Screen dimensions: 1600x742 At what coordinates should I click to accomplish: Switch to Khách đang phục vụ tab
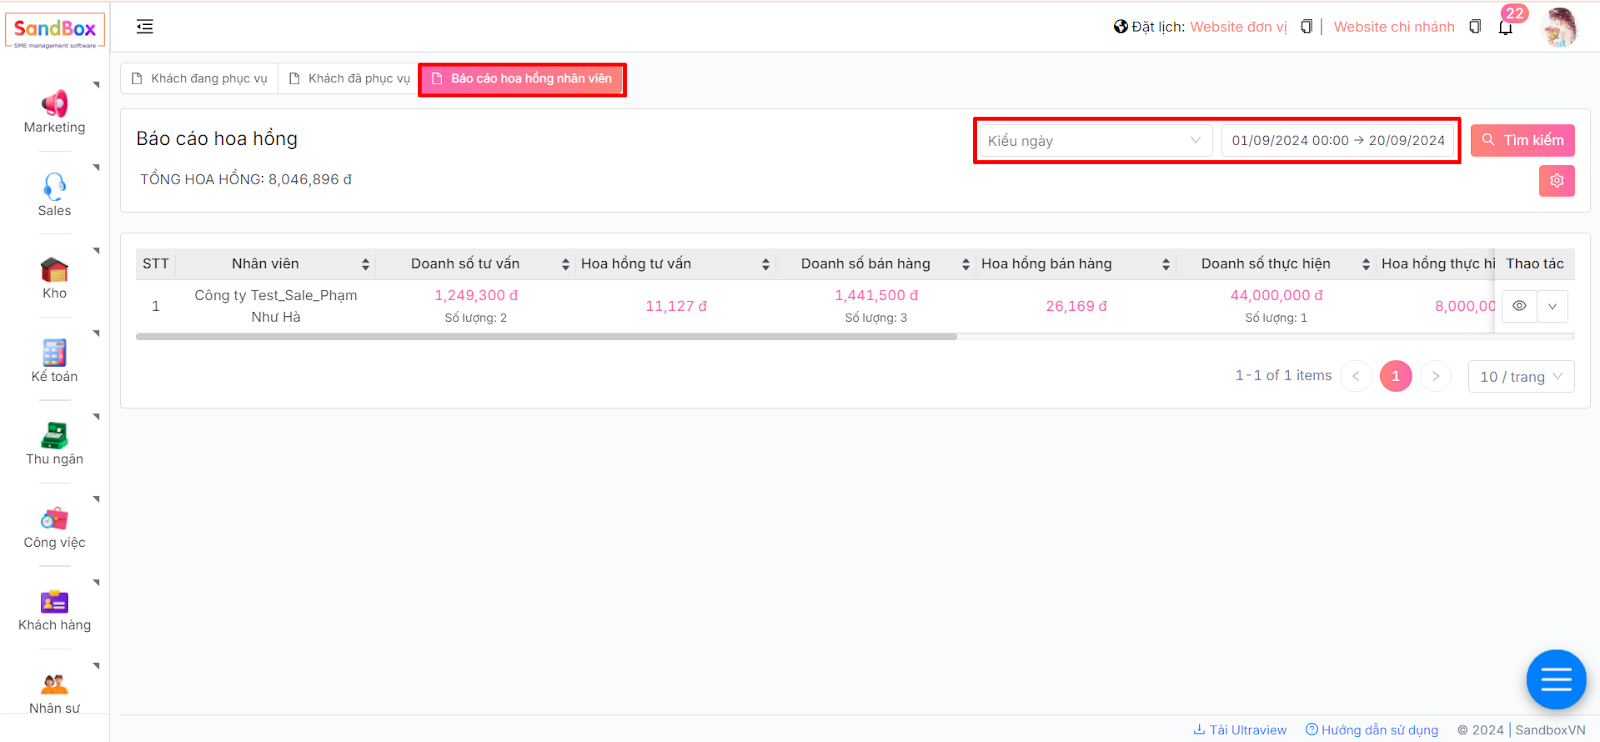[200, 79]
